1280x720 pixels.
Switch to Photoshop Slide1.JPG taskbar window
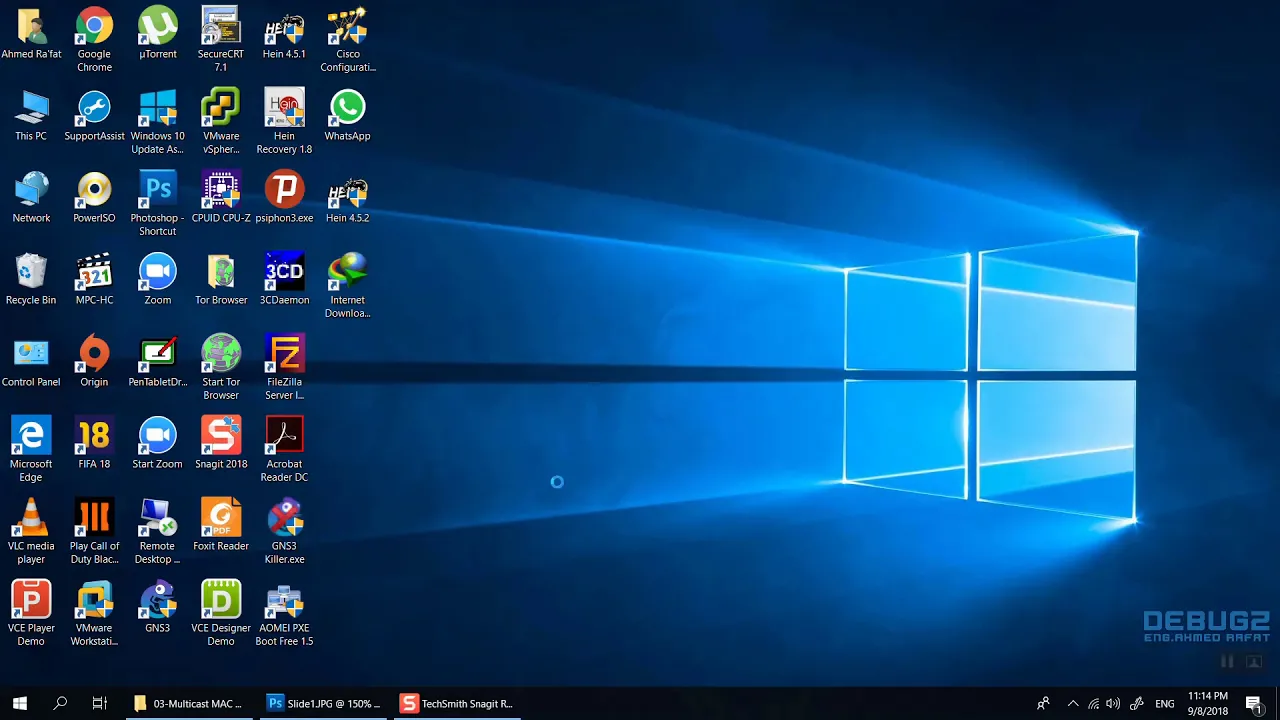(324, 703)
